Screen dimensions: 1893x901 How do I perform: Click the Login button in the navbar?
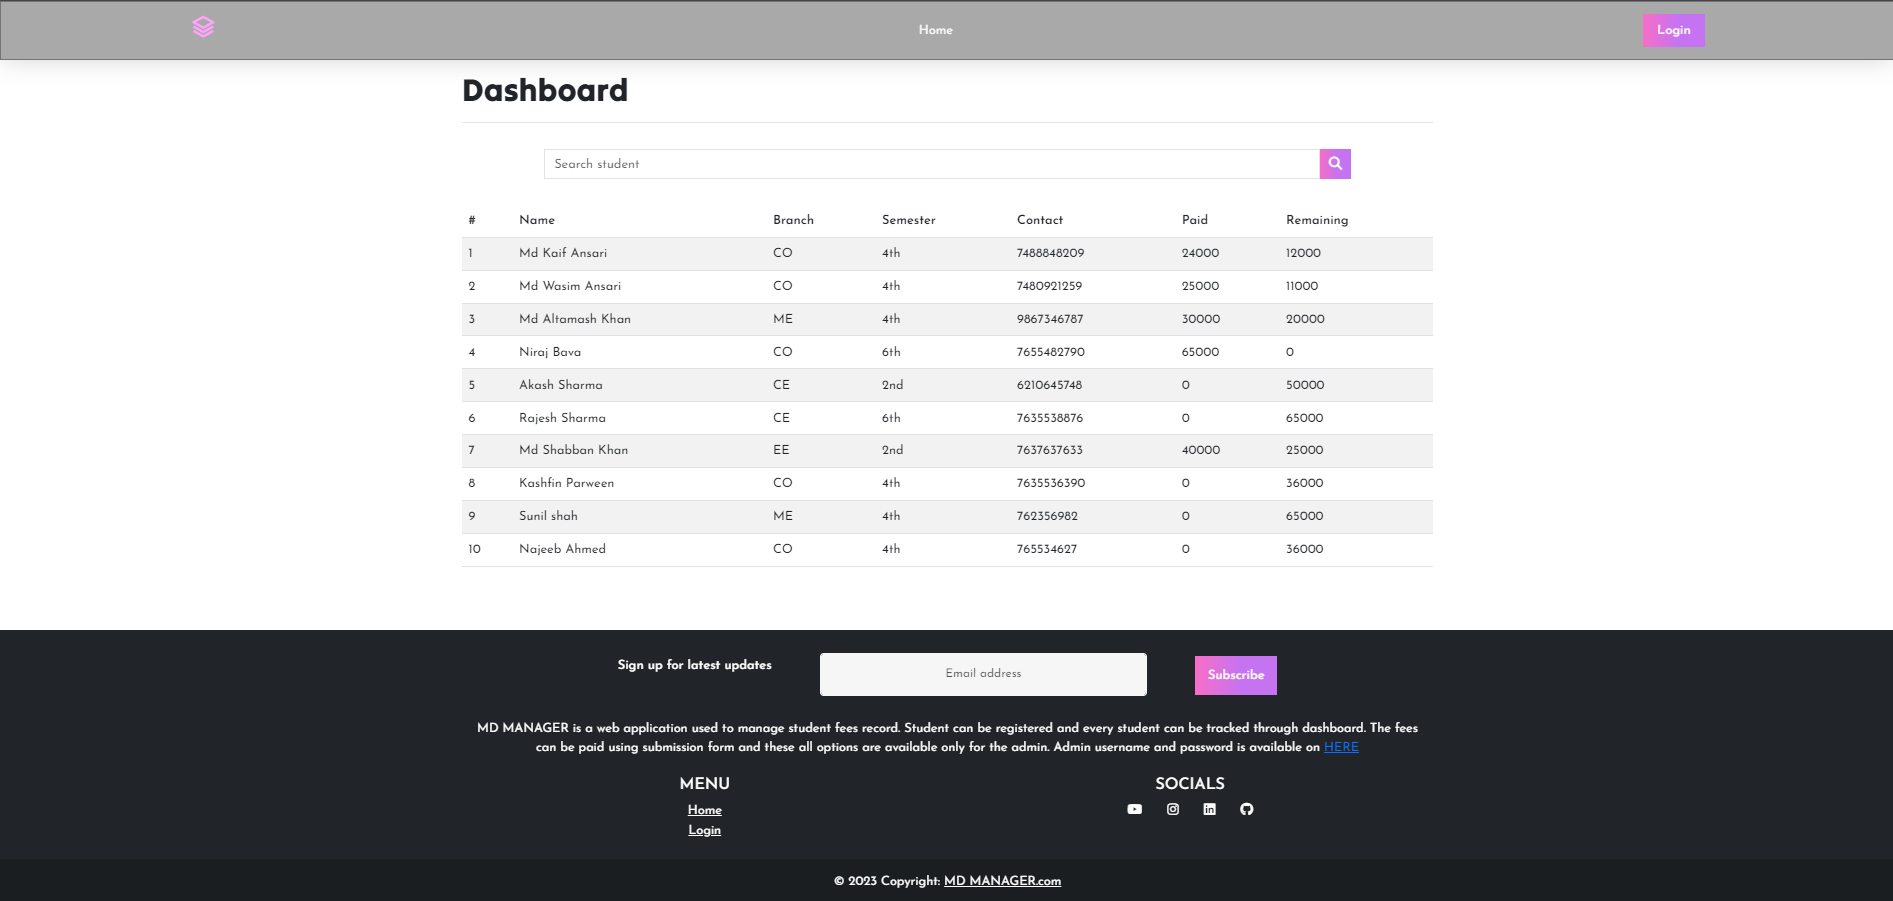click(1674, 30)
